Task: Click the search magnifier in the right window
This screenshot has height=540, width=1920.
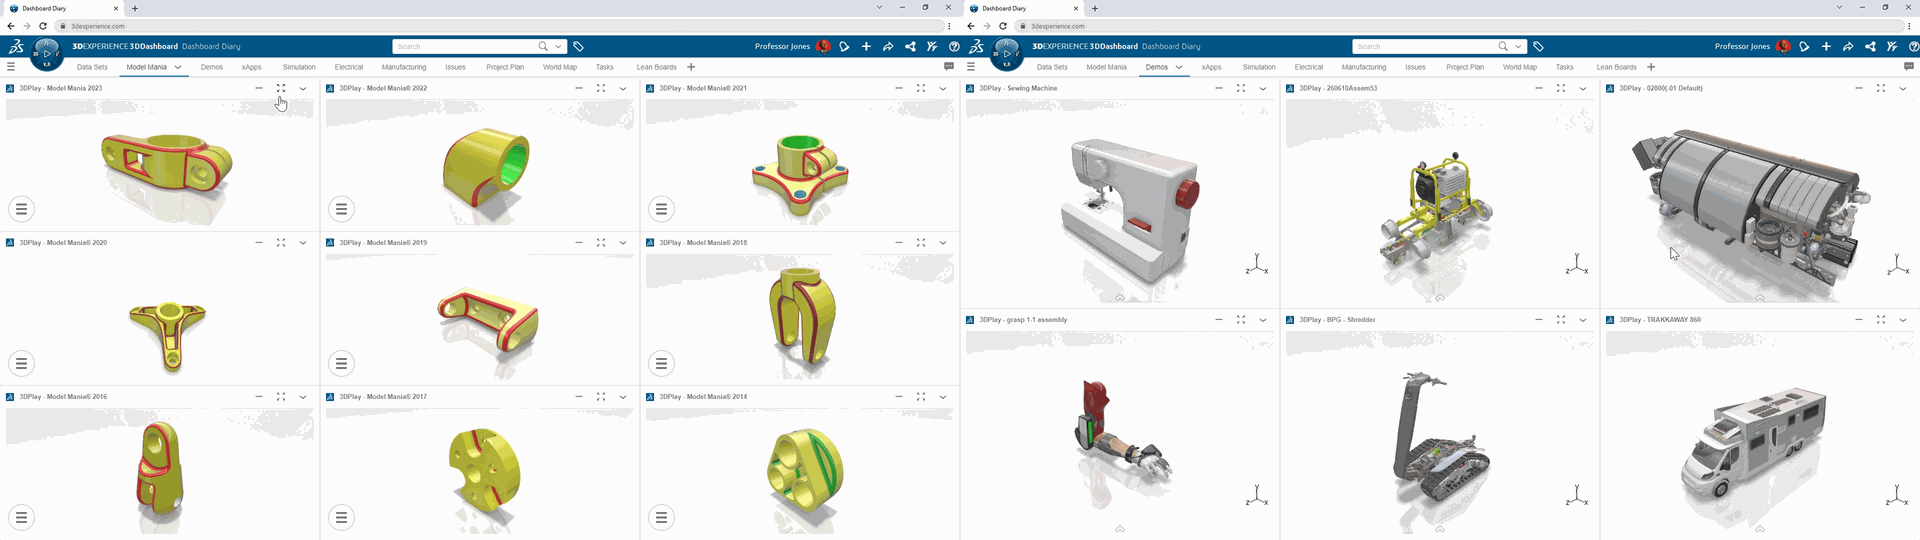Action: click(x=1503, y=46)
